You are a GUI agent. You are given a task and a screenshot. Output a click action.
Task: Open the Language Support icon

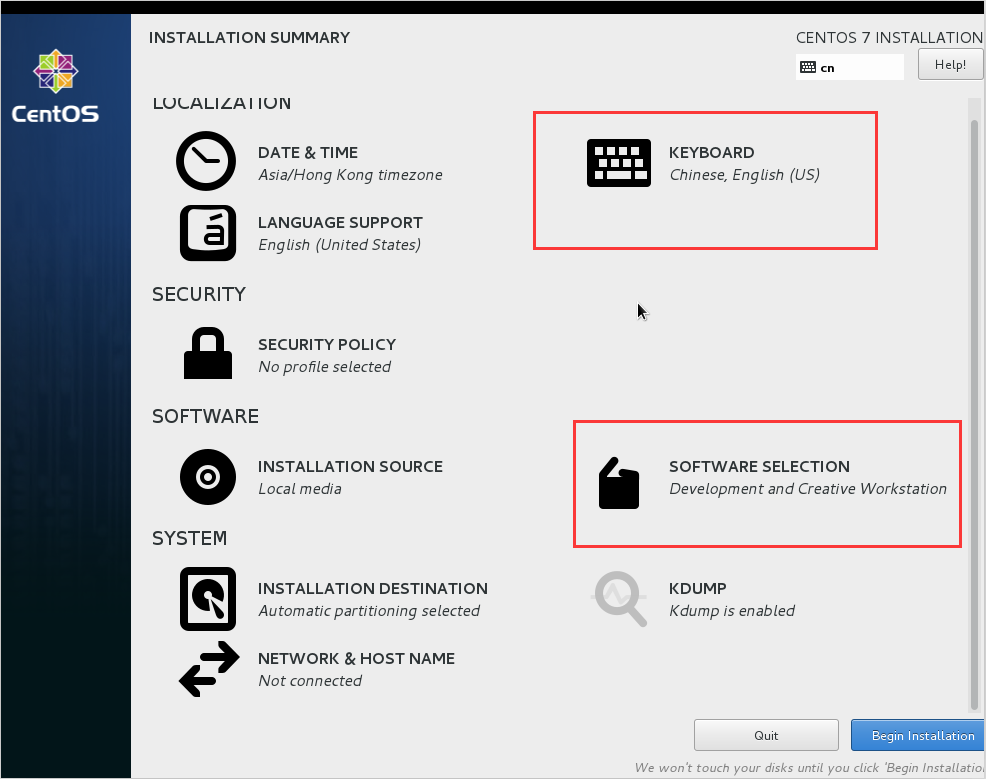pos(208,233)
